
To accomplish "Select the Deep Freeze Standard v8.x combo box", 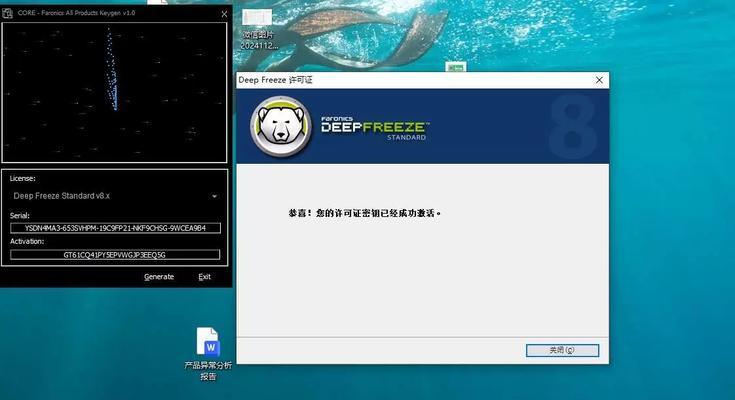I will click(115, 196).
